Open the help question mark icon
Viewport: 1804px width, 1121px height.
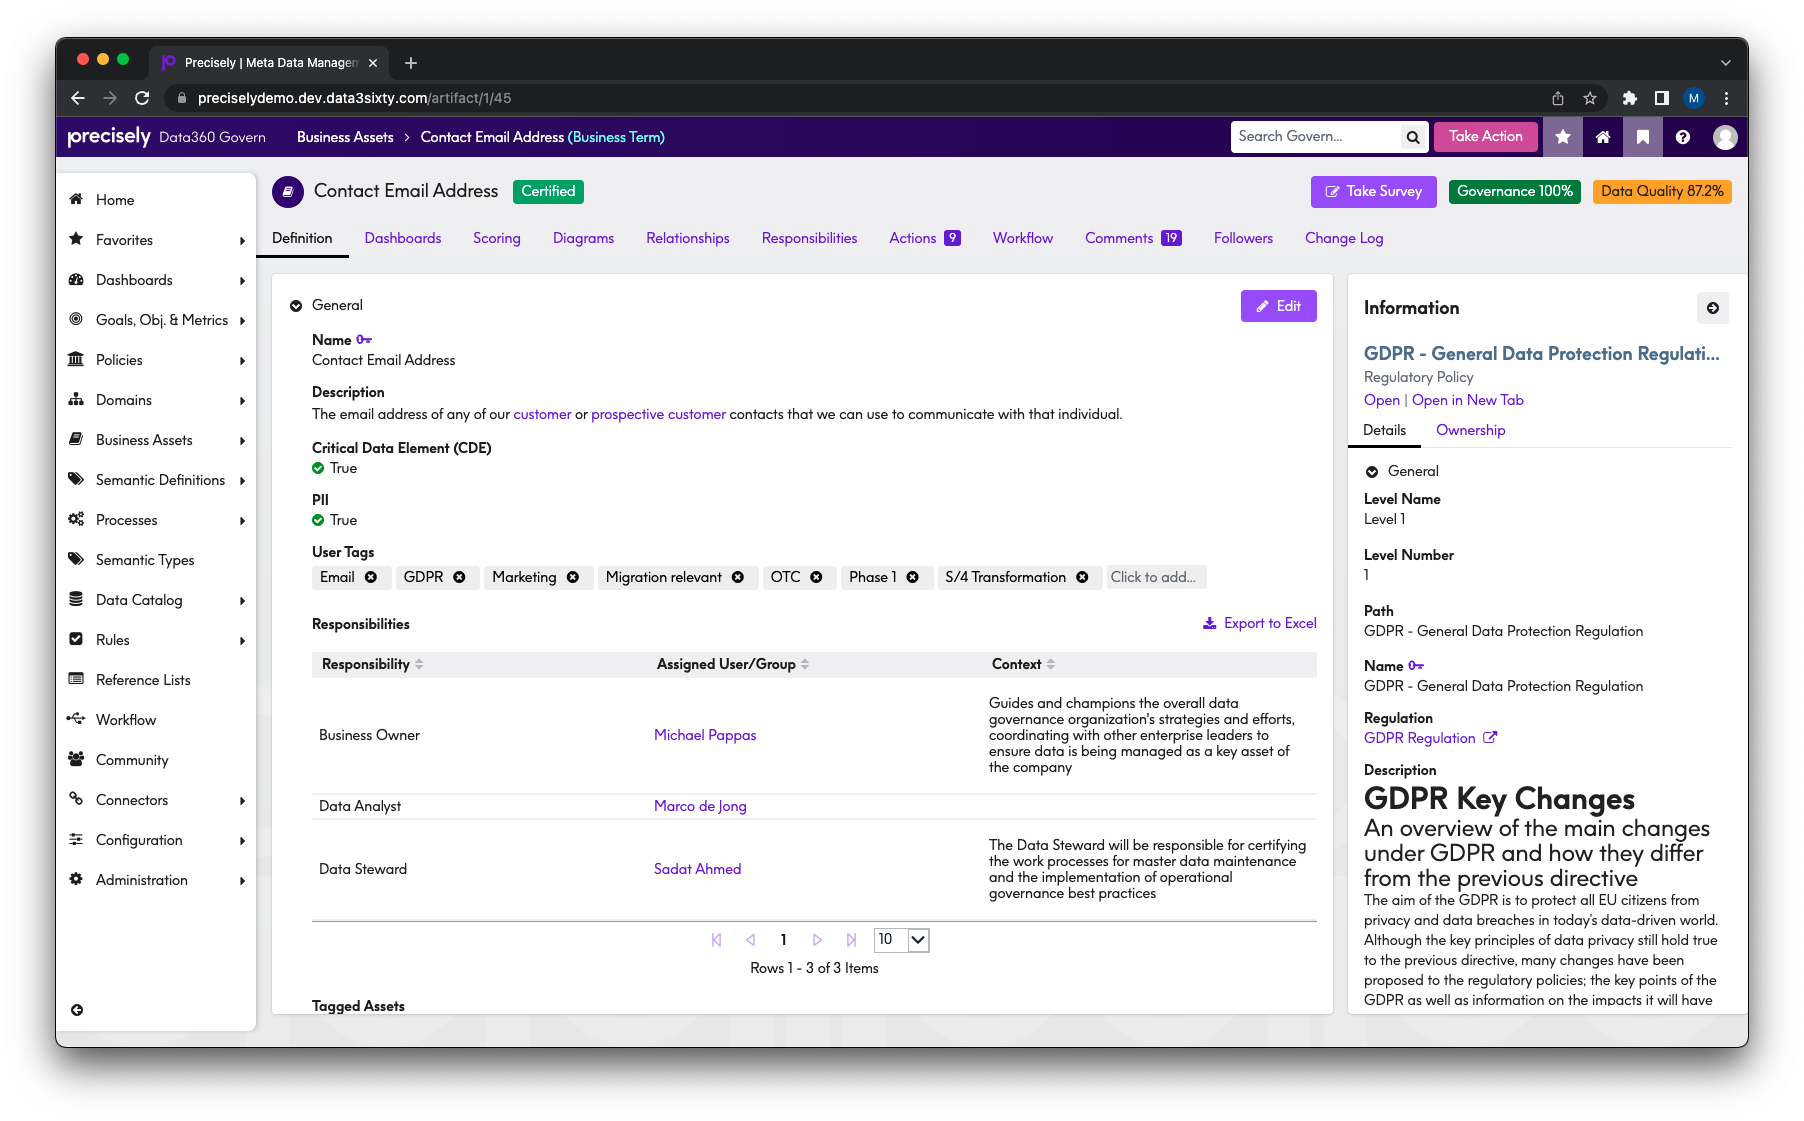point(1683,137)
